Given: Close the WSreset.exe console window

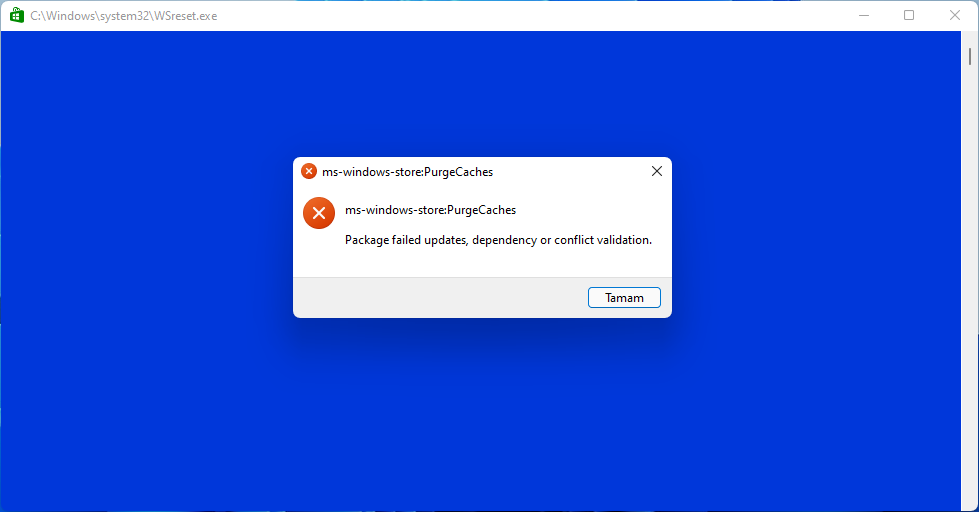Looking at the screenshot, I should point(955,16).
